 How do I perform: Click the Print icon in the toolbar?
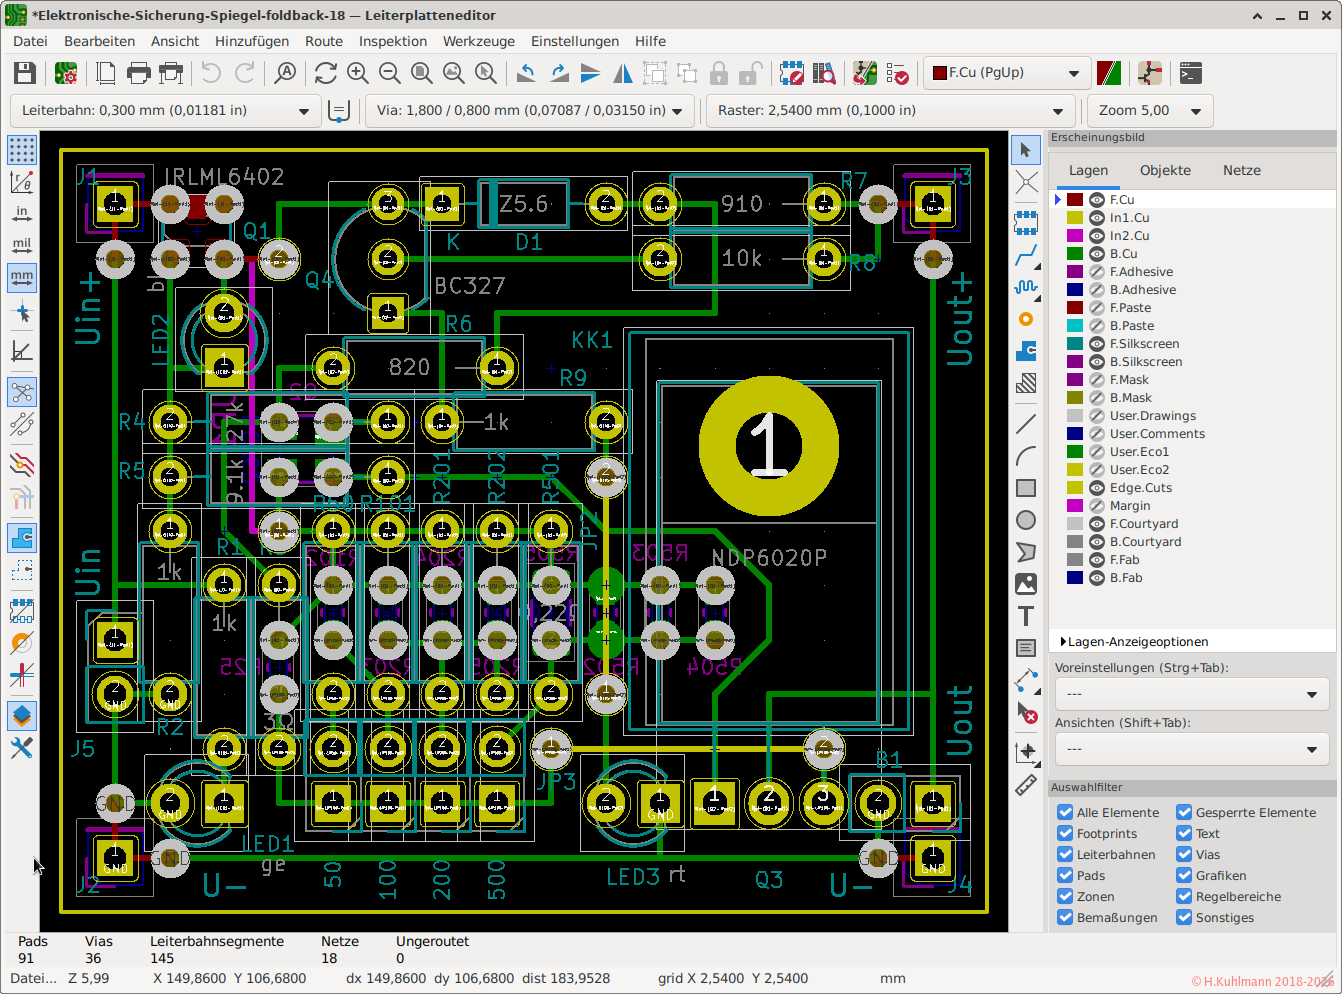139,73
